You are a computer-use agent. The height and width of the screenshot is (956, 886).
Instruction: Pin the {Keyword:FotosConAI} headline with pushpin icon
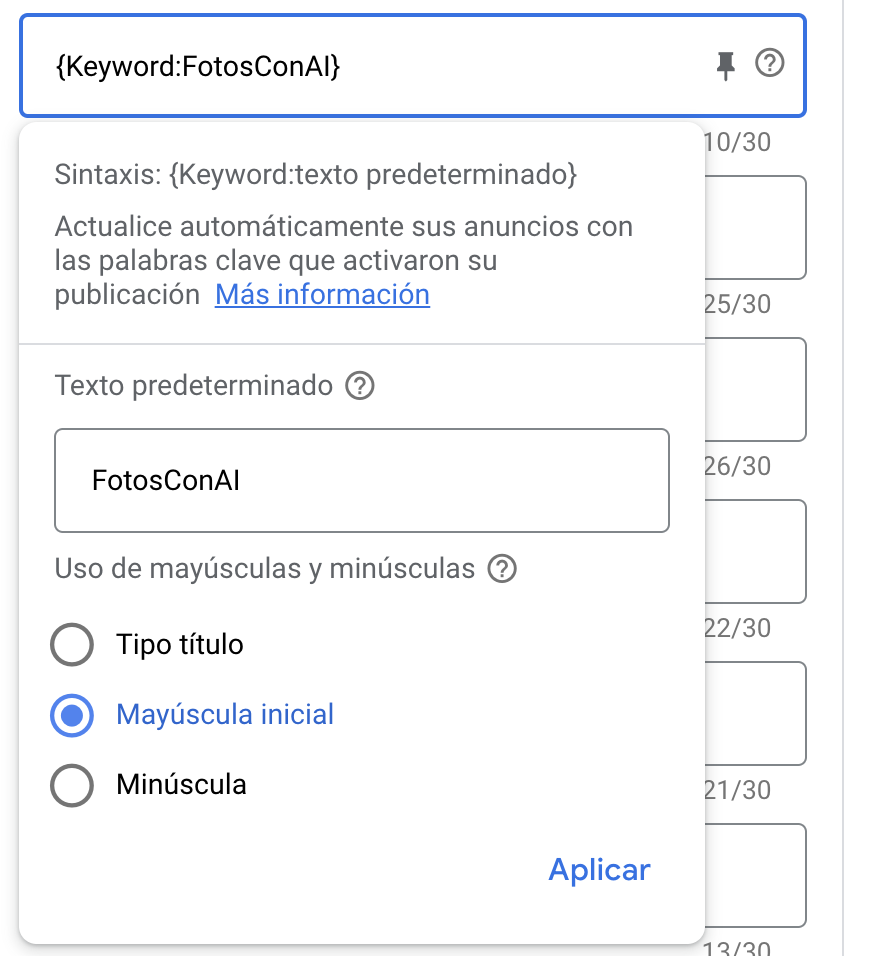[x=725, y=66]
